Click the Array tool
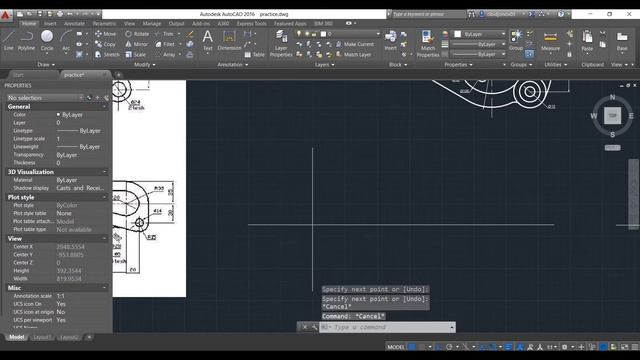 pos(165,54)
